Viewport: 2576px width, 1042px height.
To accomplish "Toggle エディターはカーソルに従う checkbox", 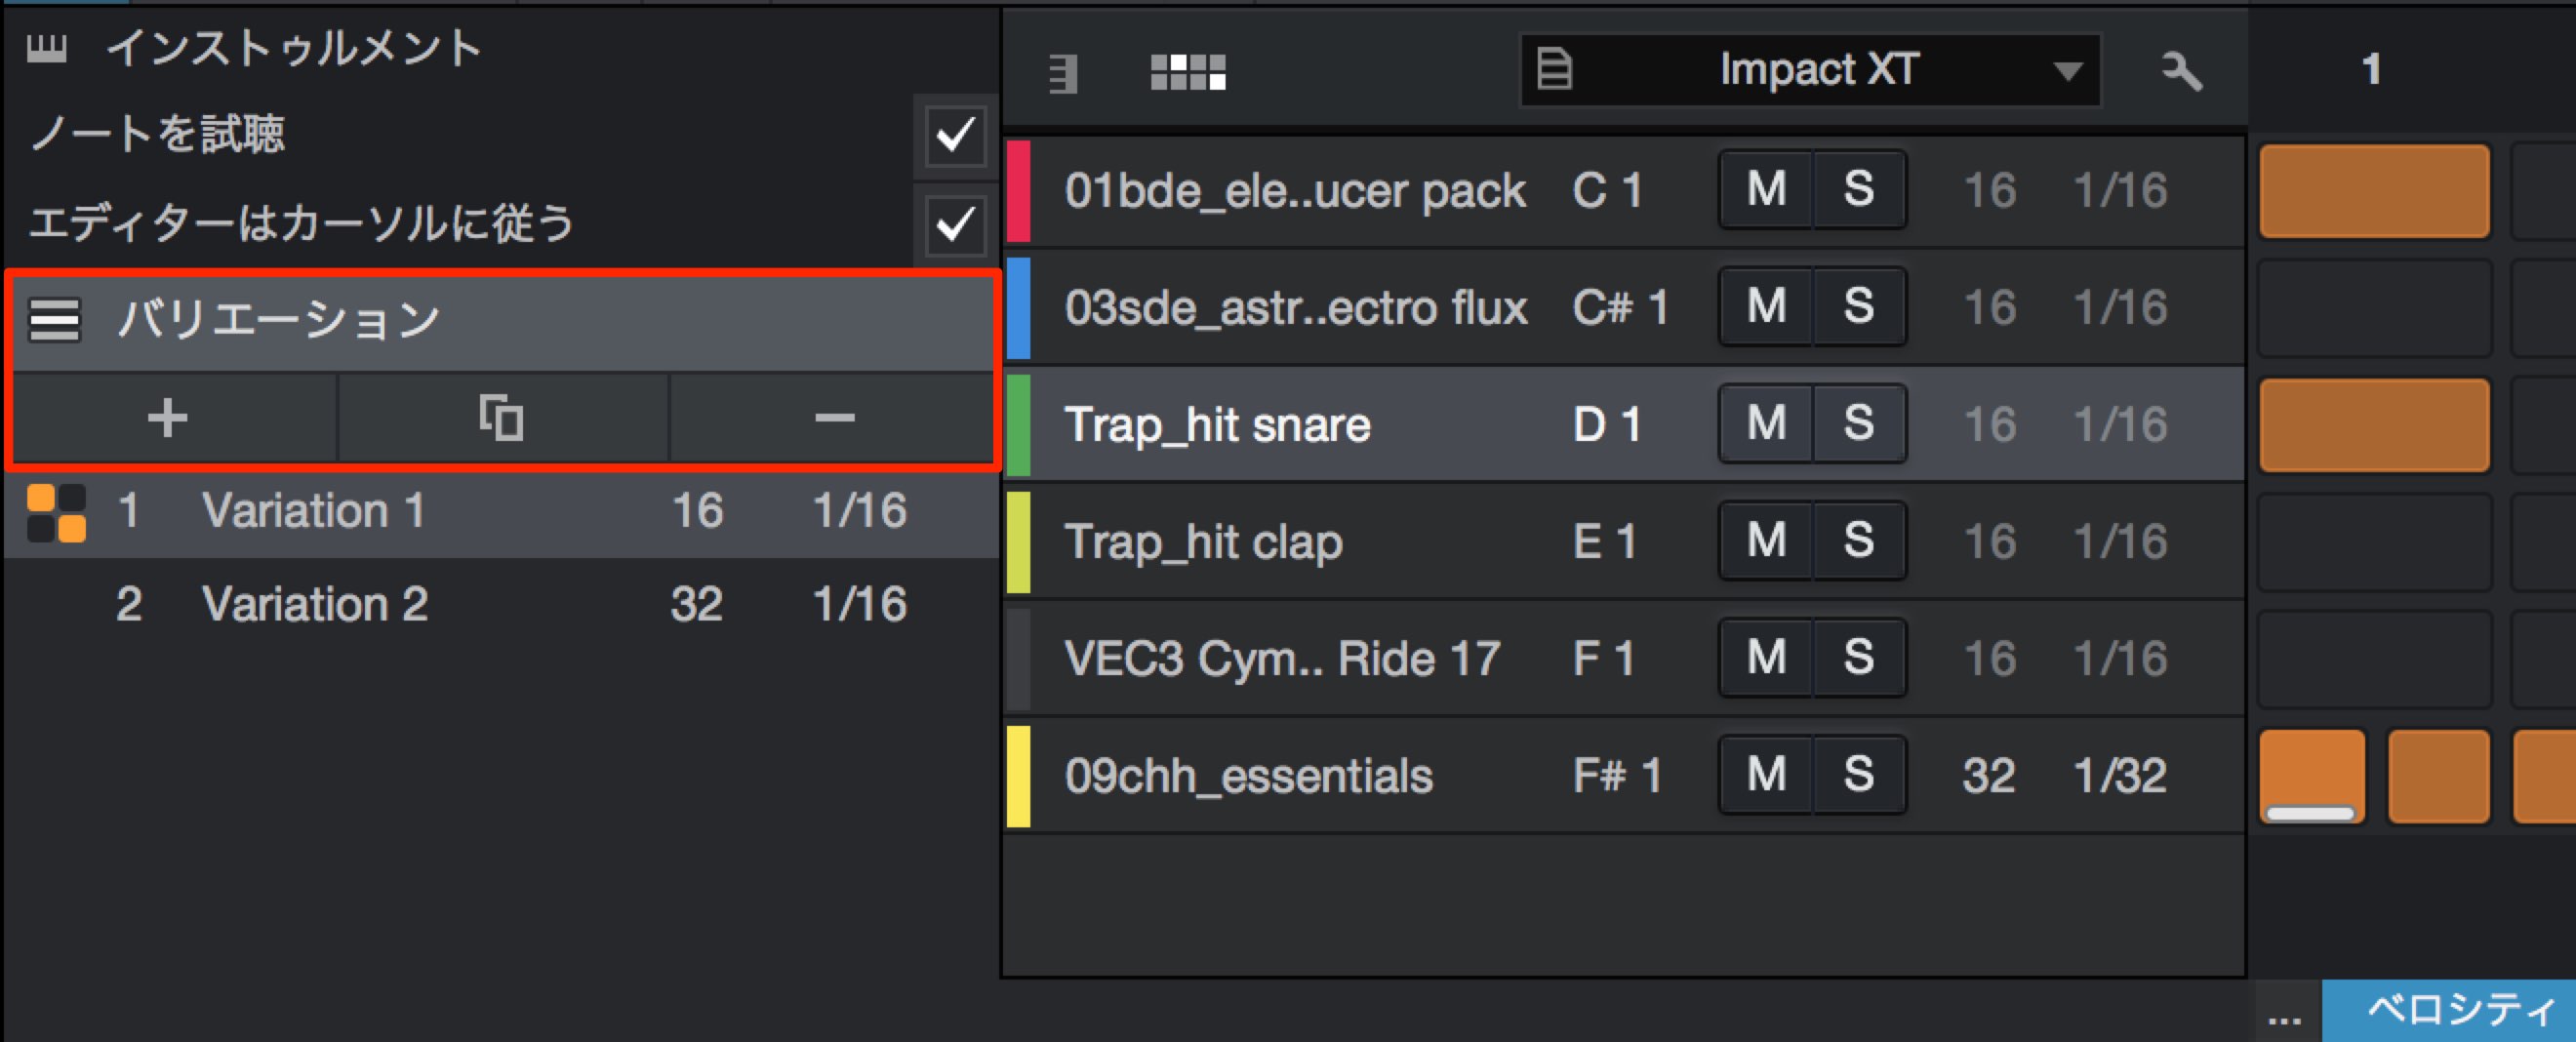I will 955,223.
